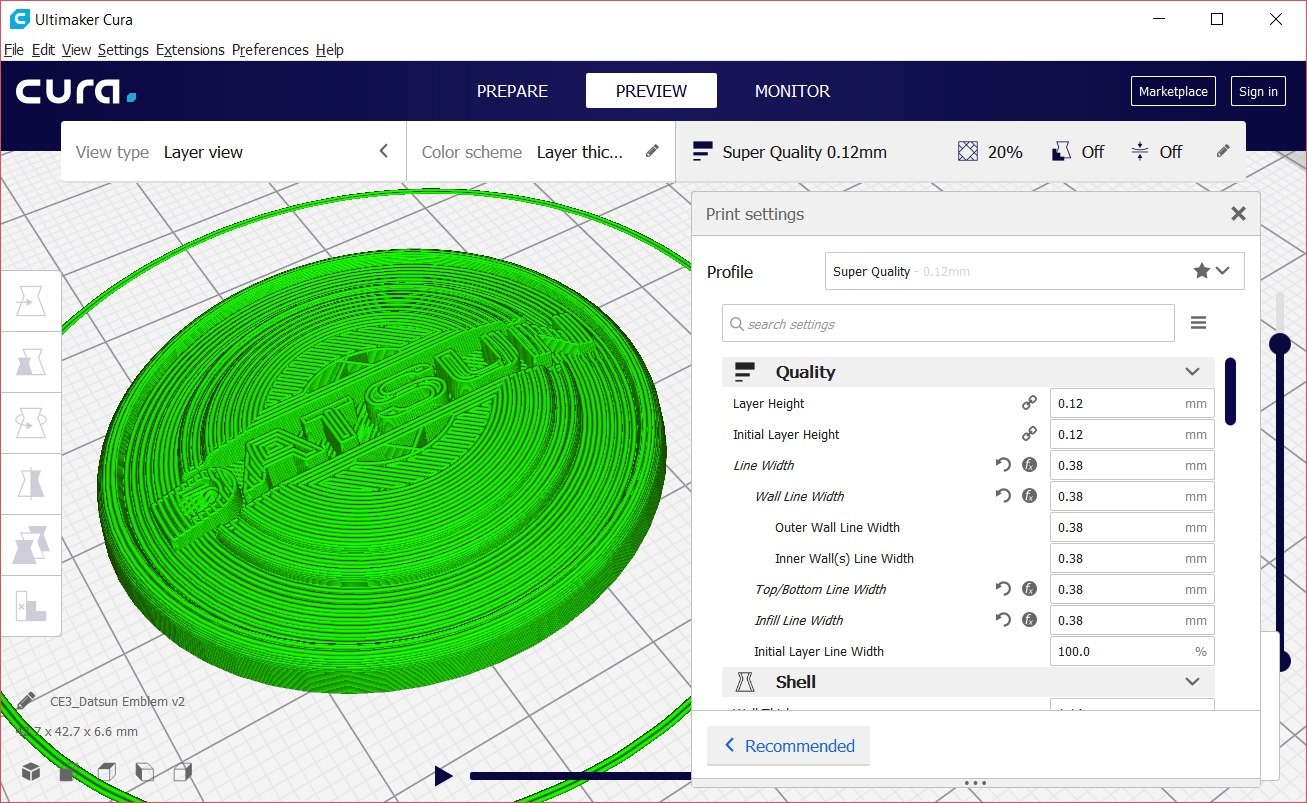
Task: Open the Extensions menu
Action: pos(190,50)
